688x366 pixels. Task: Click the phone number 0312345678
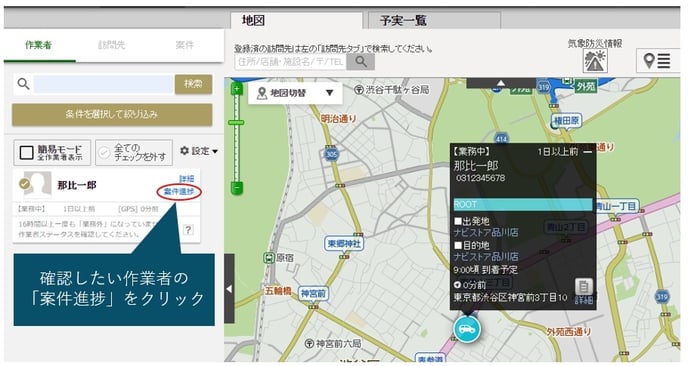pos(480,178)
